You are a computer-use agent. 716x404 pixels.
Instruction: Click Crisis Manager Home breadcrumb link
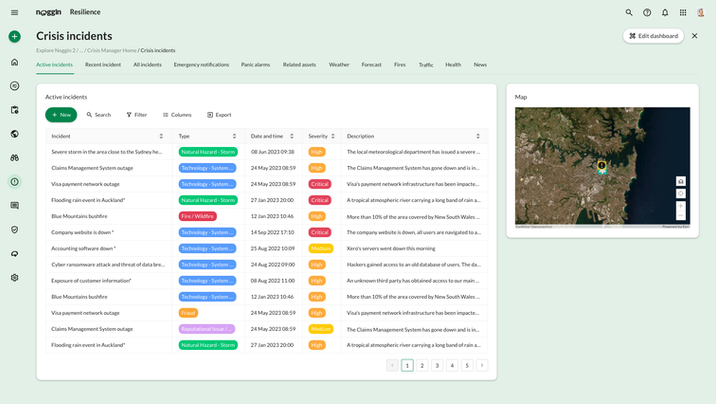coord(112,50)
